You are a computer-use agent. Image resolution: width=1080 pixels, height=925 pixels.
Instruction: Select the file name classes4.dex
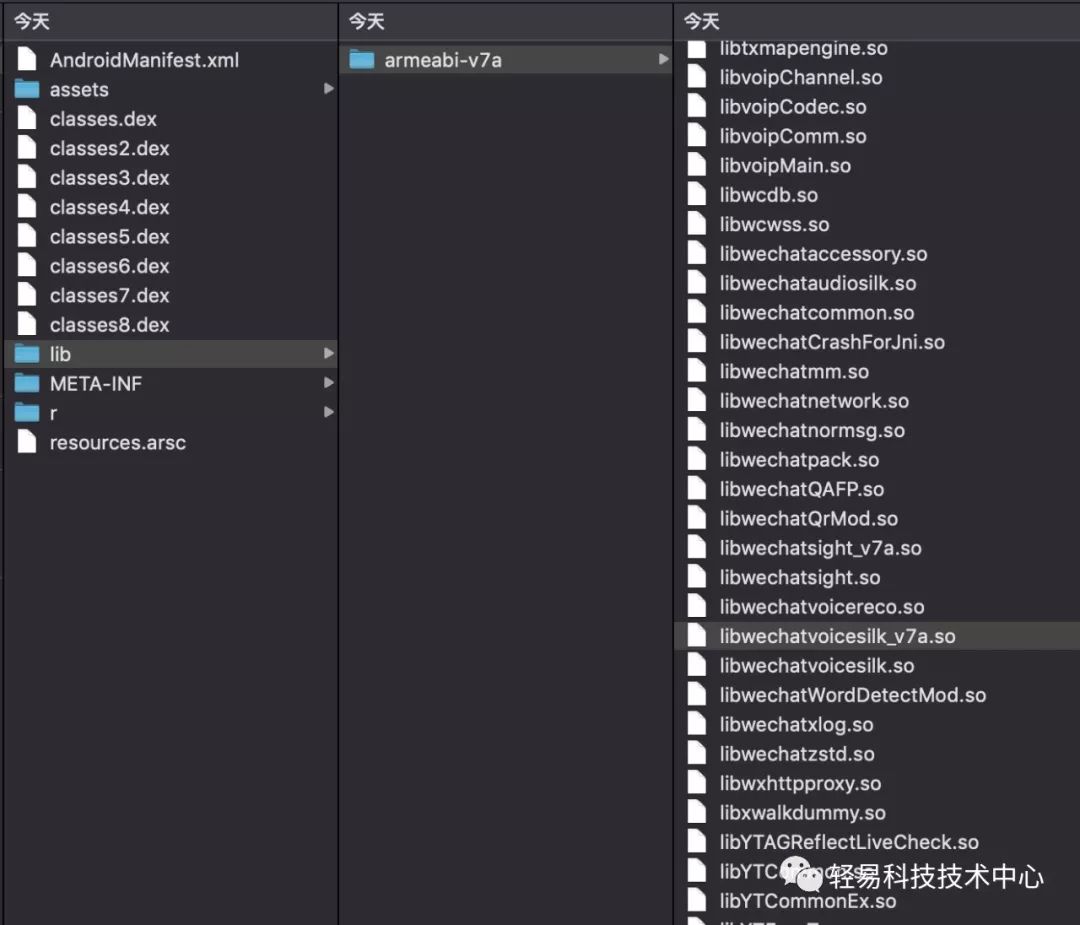110,207
